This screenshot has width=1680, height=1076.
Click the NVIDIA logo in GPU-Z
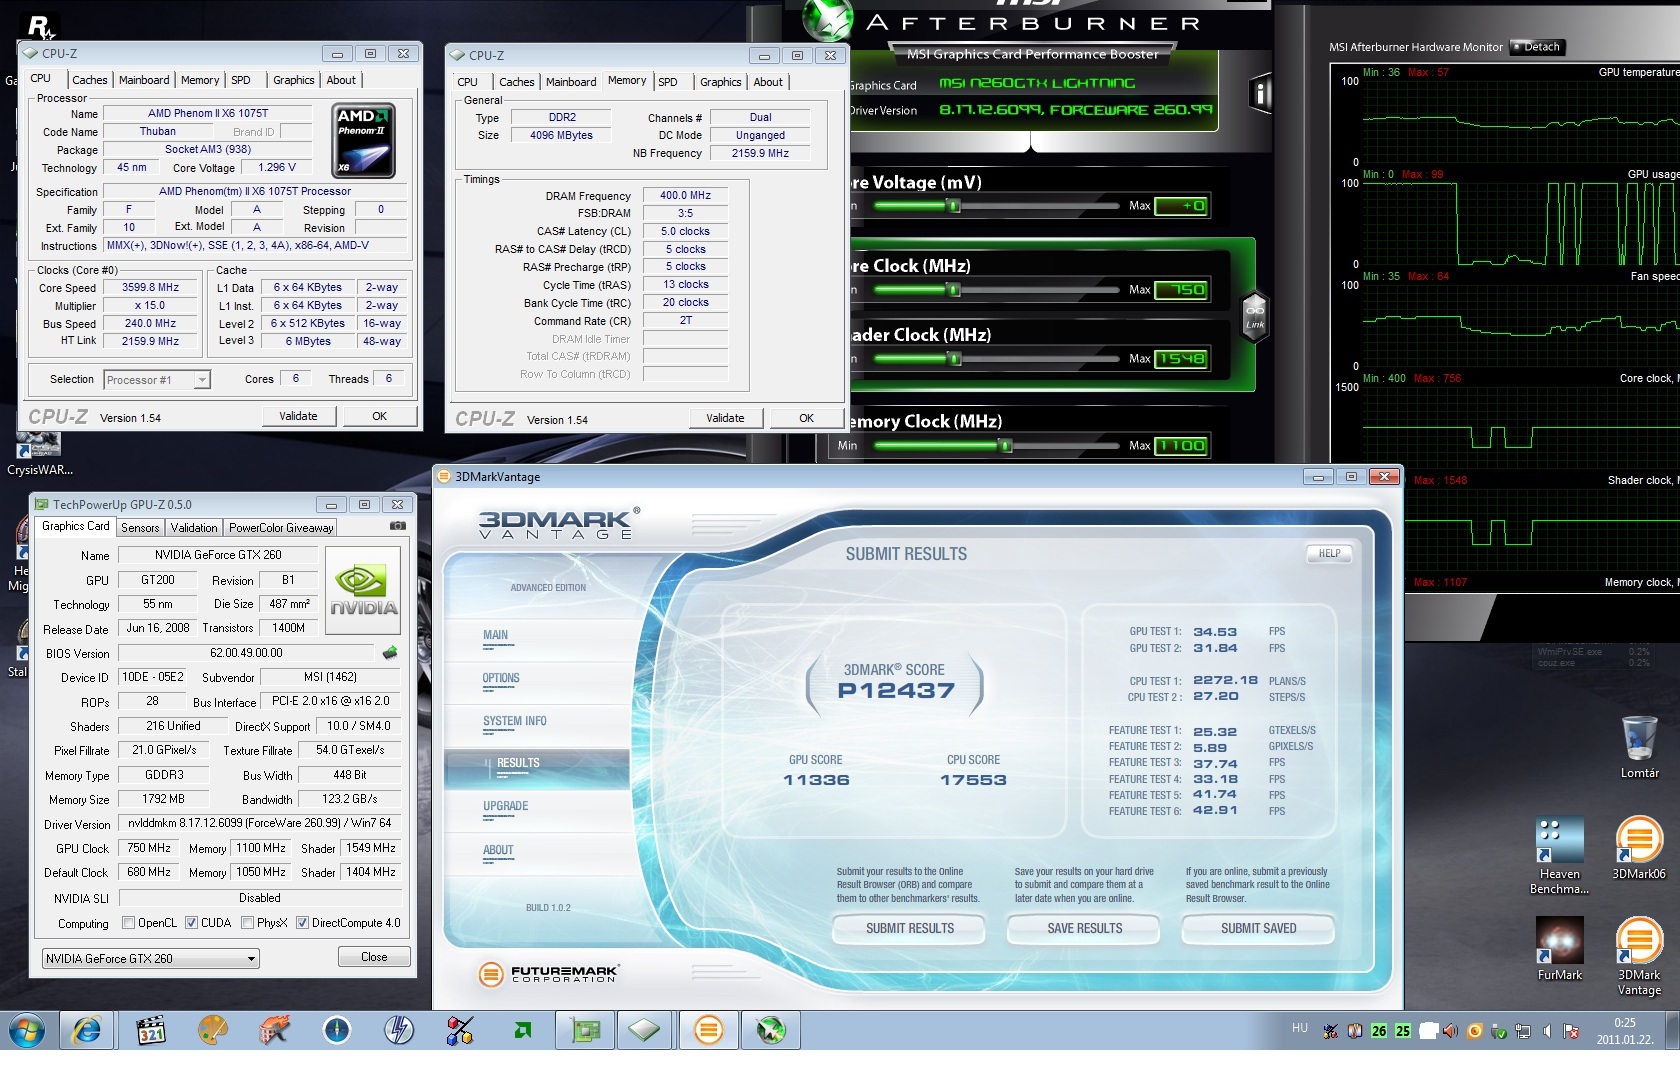click(x=364, y=590)
